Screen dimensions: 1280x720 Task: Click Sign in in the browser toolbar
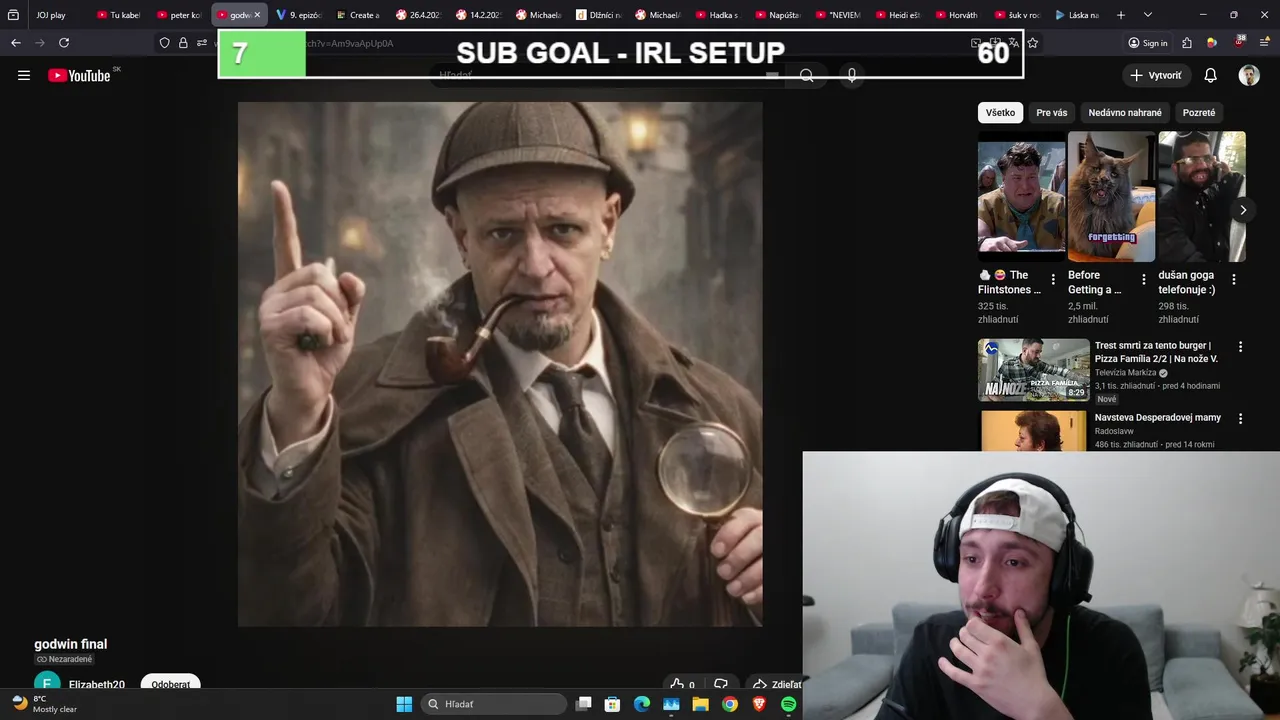(x=1148, y=43)
